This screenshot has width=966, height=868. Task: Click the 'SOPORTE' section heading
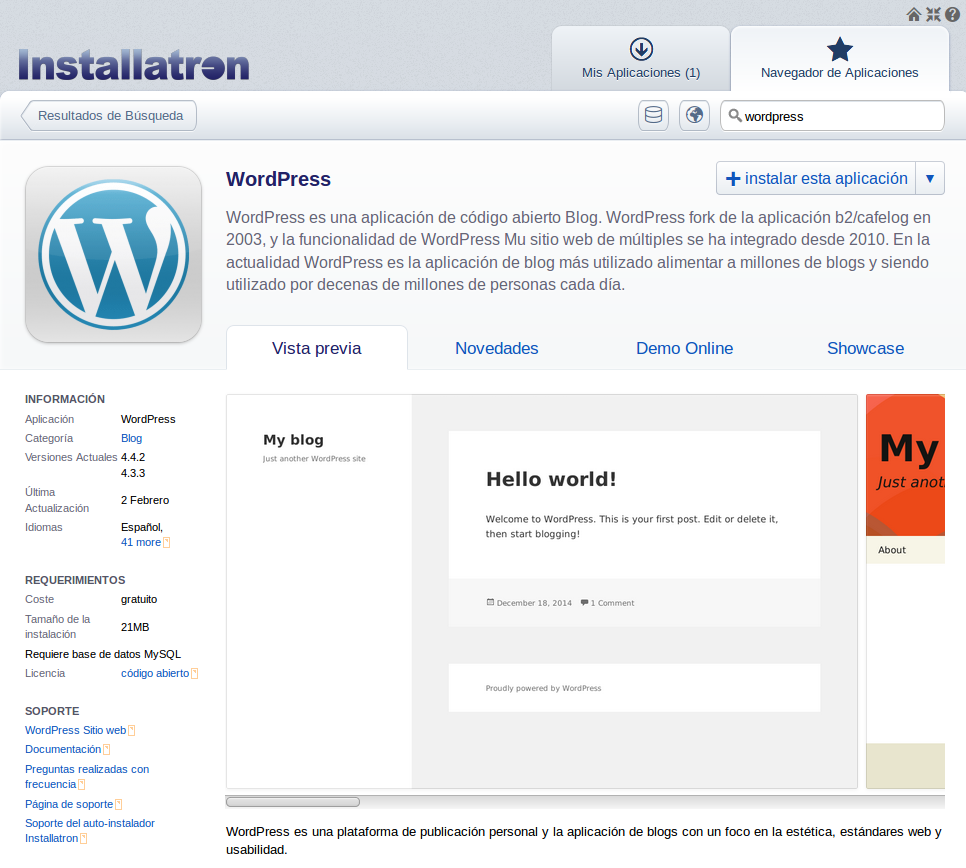click(x=52, y=711)
